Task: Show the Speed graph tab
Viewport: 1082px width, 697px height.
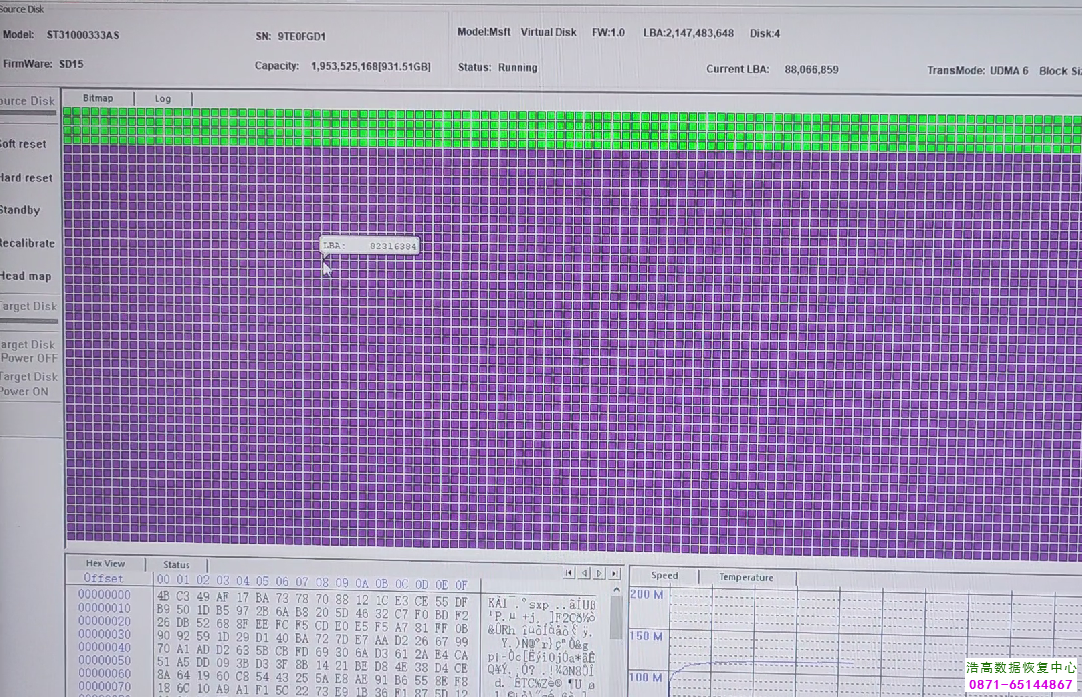Action: (x=664, y=576)
